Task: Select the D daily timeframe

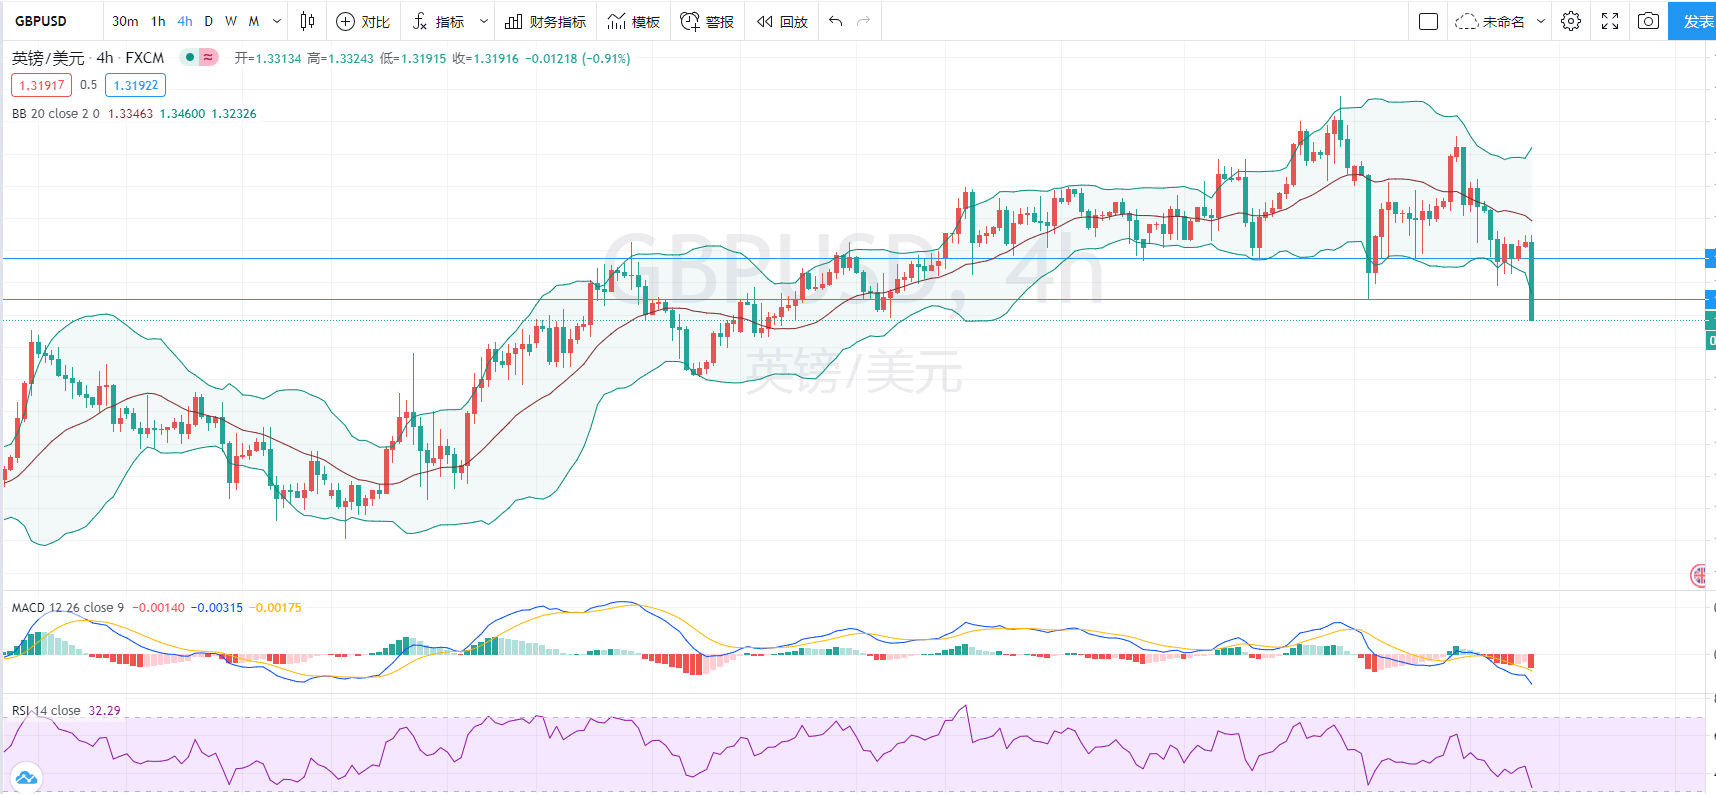Action: 208,21
